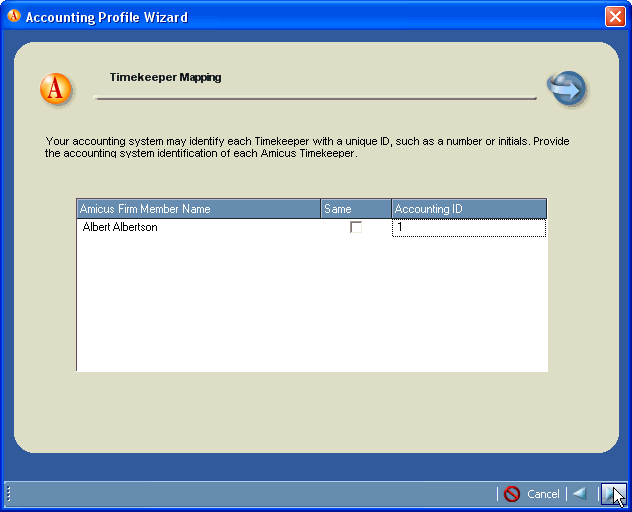Click the blue arrow globe icon
The width and height of the screenshot is (632, 512).
point(567,89)
